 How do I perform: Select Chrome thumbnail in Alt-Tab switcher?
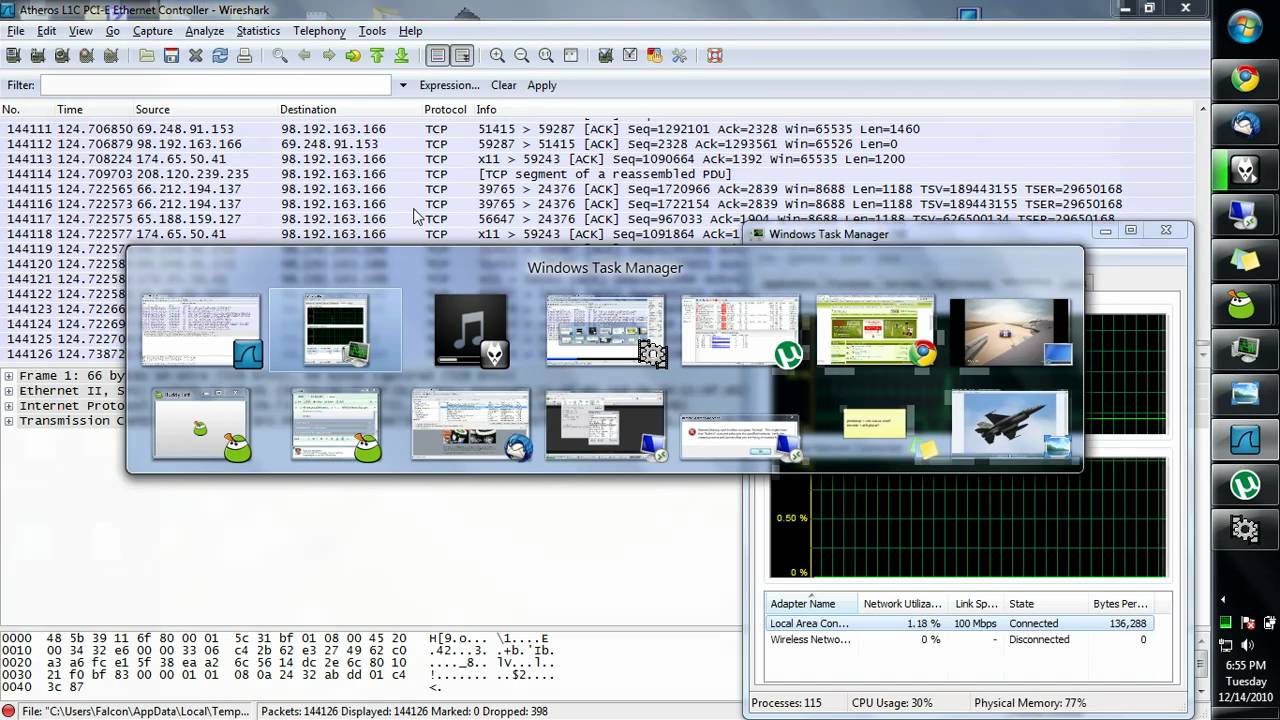tap(876, 330)
